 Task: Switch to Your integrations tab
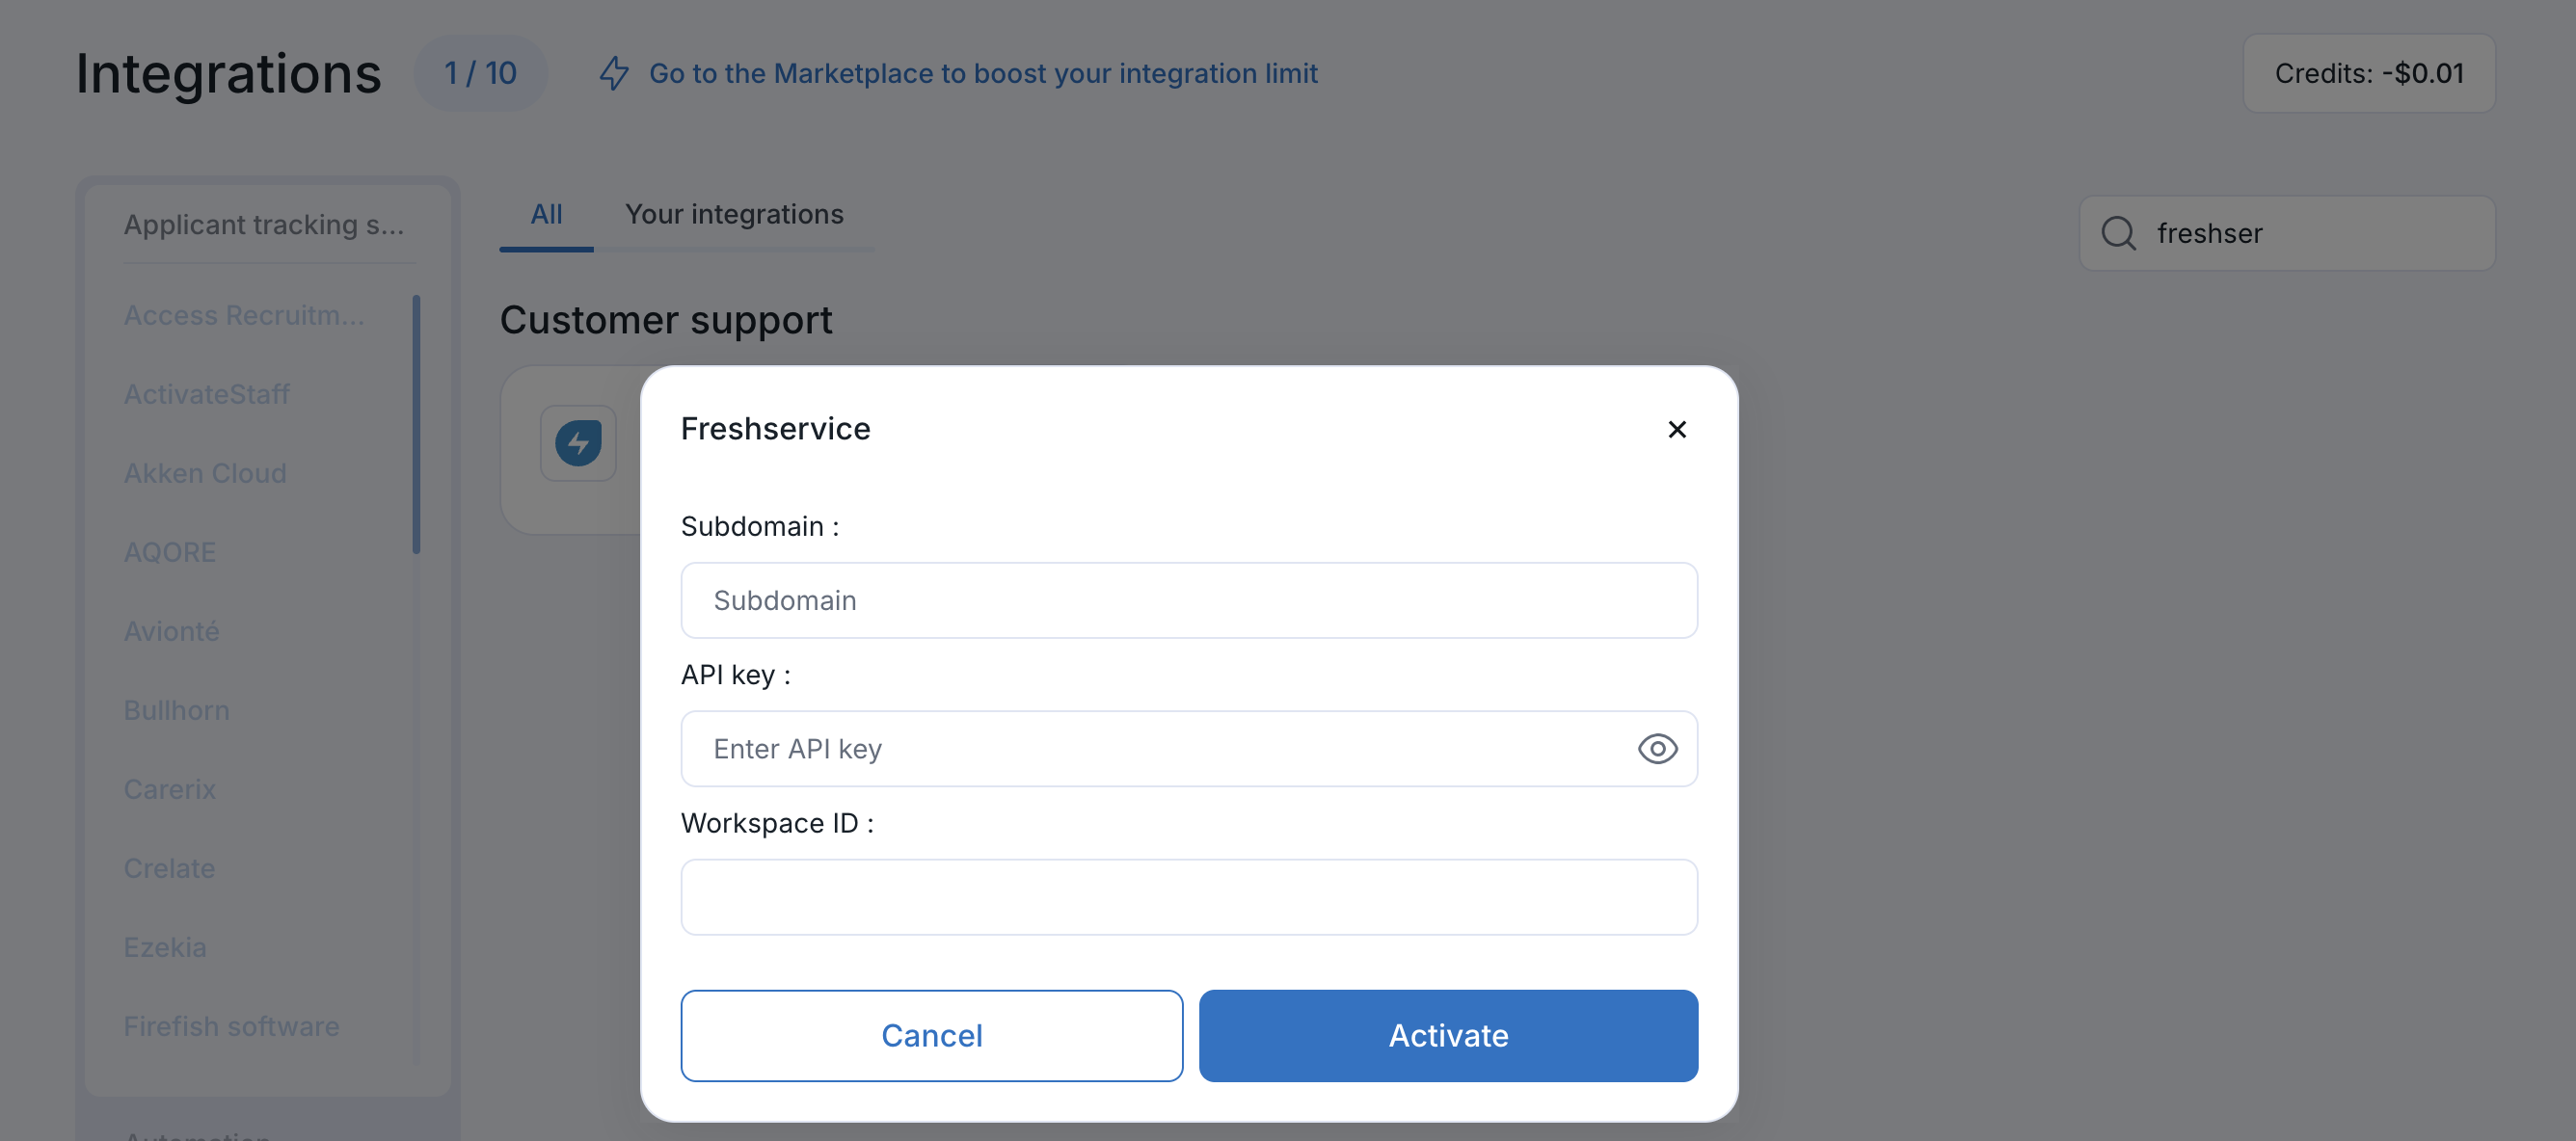click(734, 214)
